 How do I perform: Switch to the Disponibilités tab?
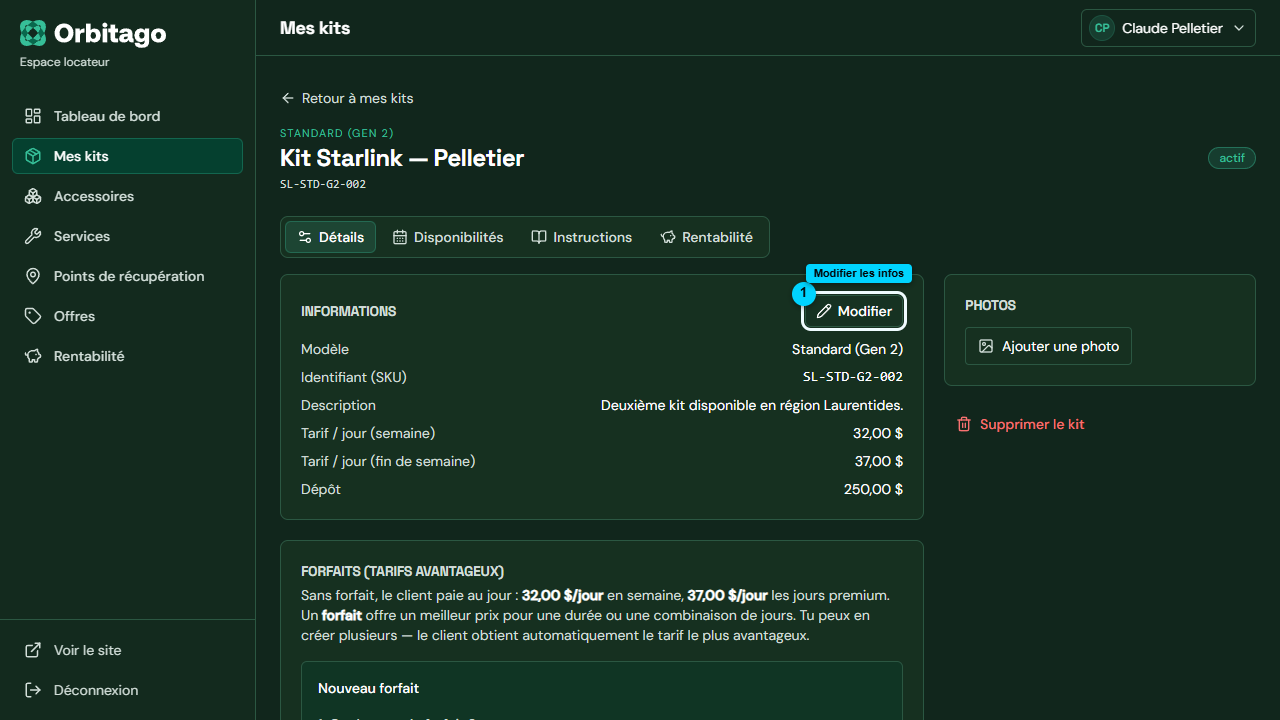(448, 237)
